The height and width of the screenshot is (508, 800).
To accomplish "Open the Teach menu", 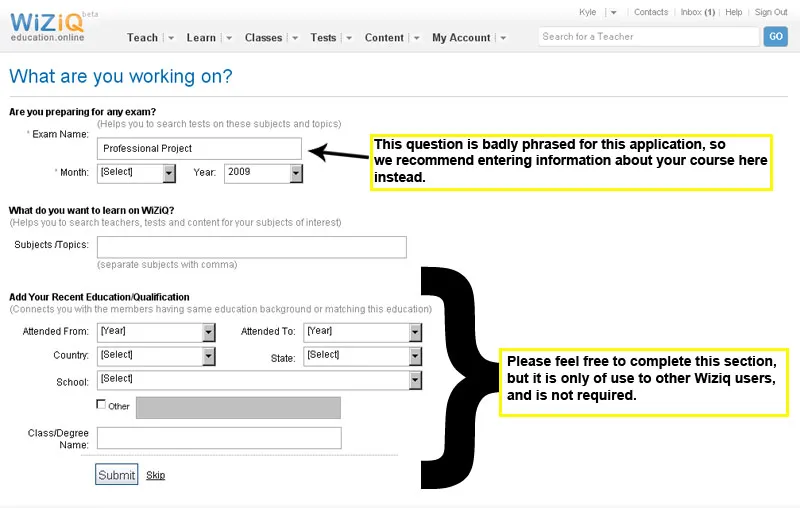I will tap(142, 38).
